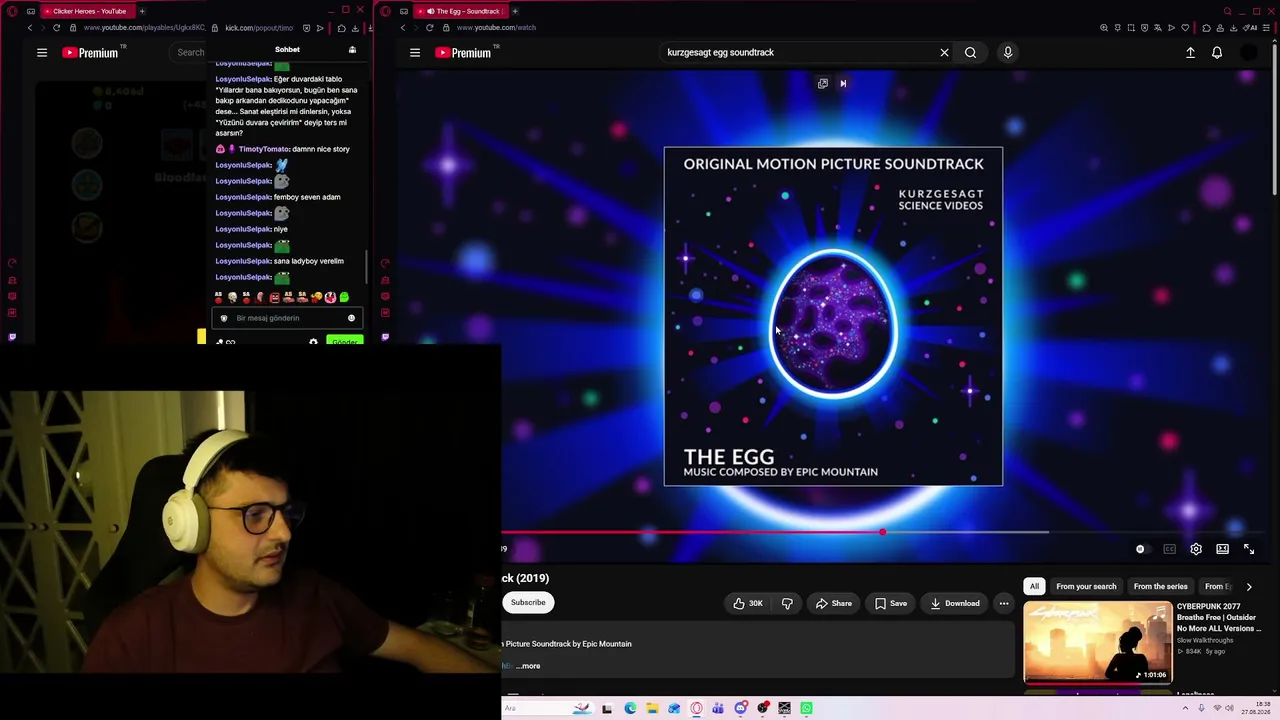Start voice search with the microphone
The width and height of the screenshot is (1280, 720).
pyautogui.click(x=1008, y=53)
